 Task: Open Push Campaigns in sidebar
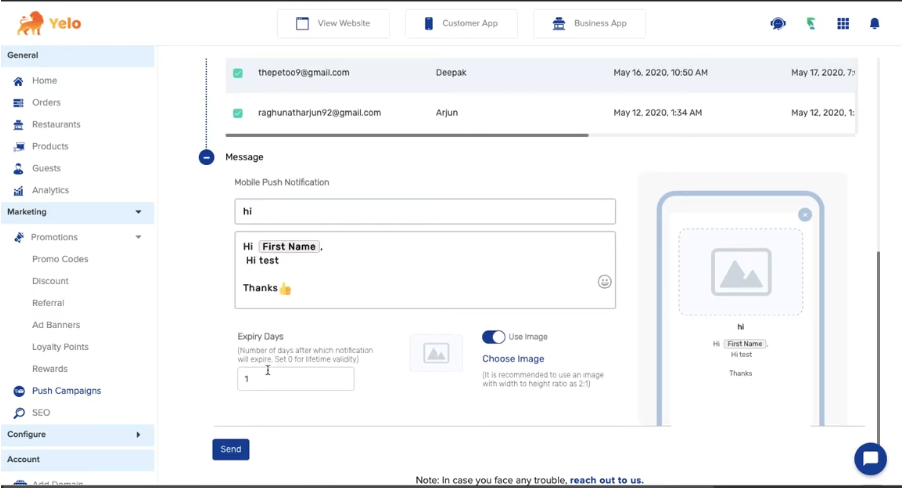[66, 391]
